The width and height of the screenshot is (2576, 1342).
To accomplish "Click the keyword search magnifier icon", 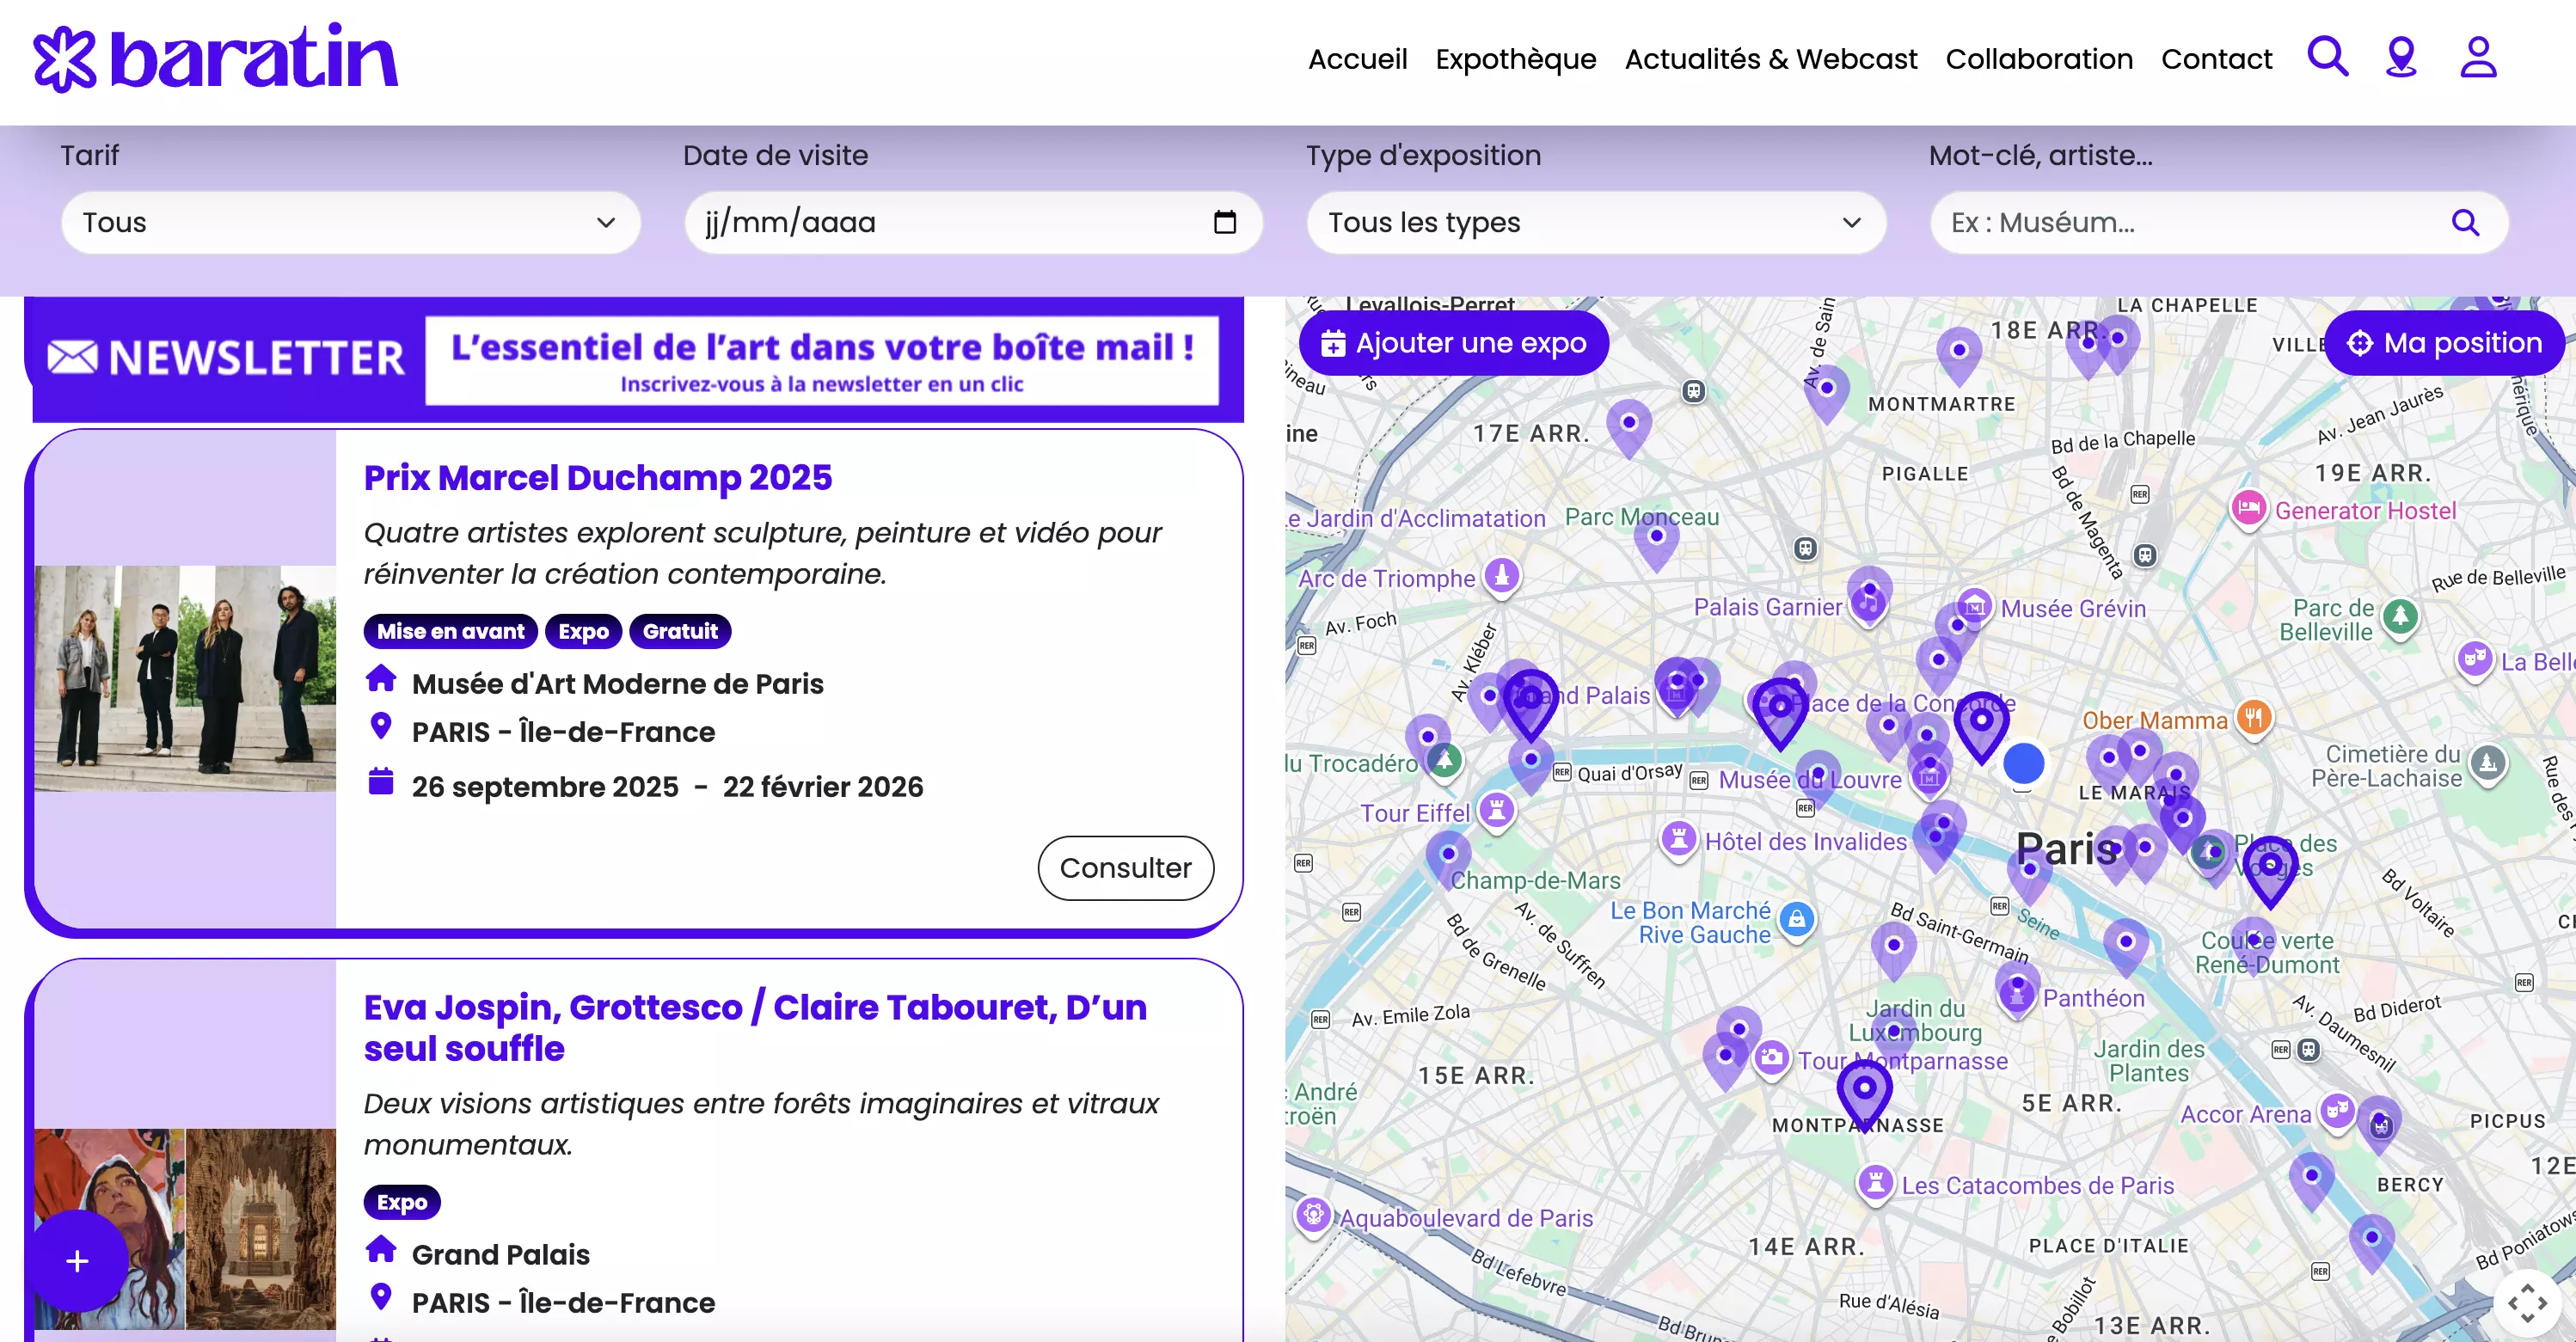I will pos(2465,222).
